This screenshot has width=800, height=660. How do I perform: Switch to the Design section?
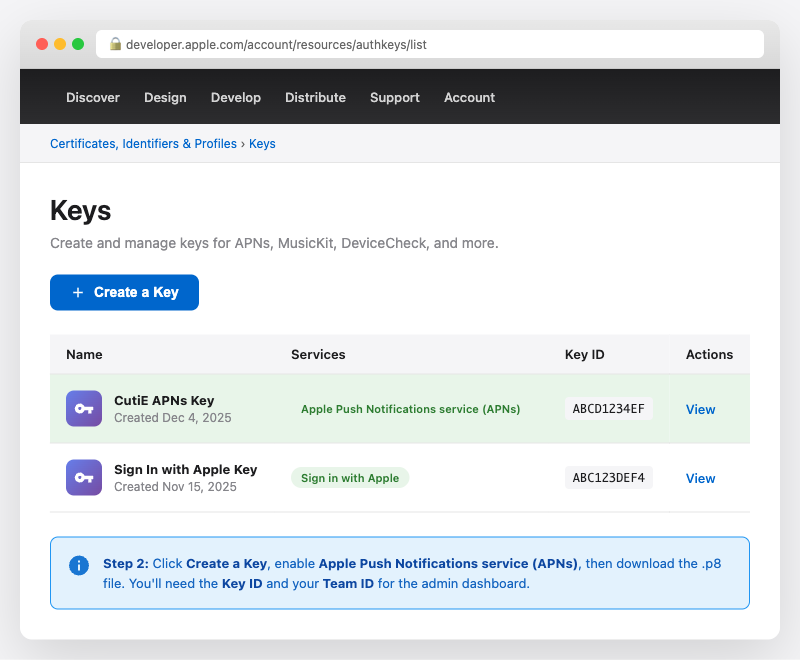(x=165, y=97)
